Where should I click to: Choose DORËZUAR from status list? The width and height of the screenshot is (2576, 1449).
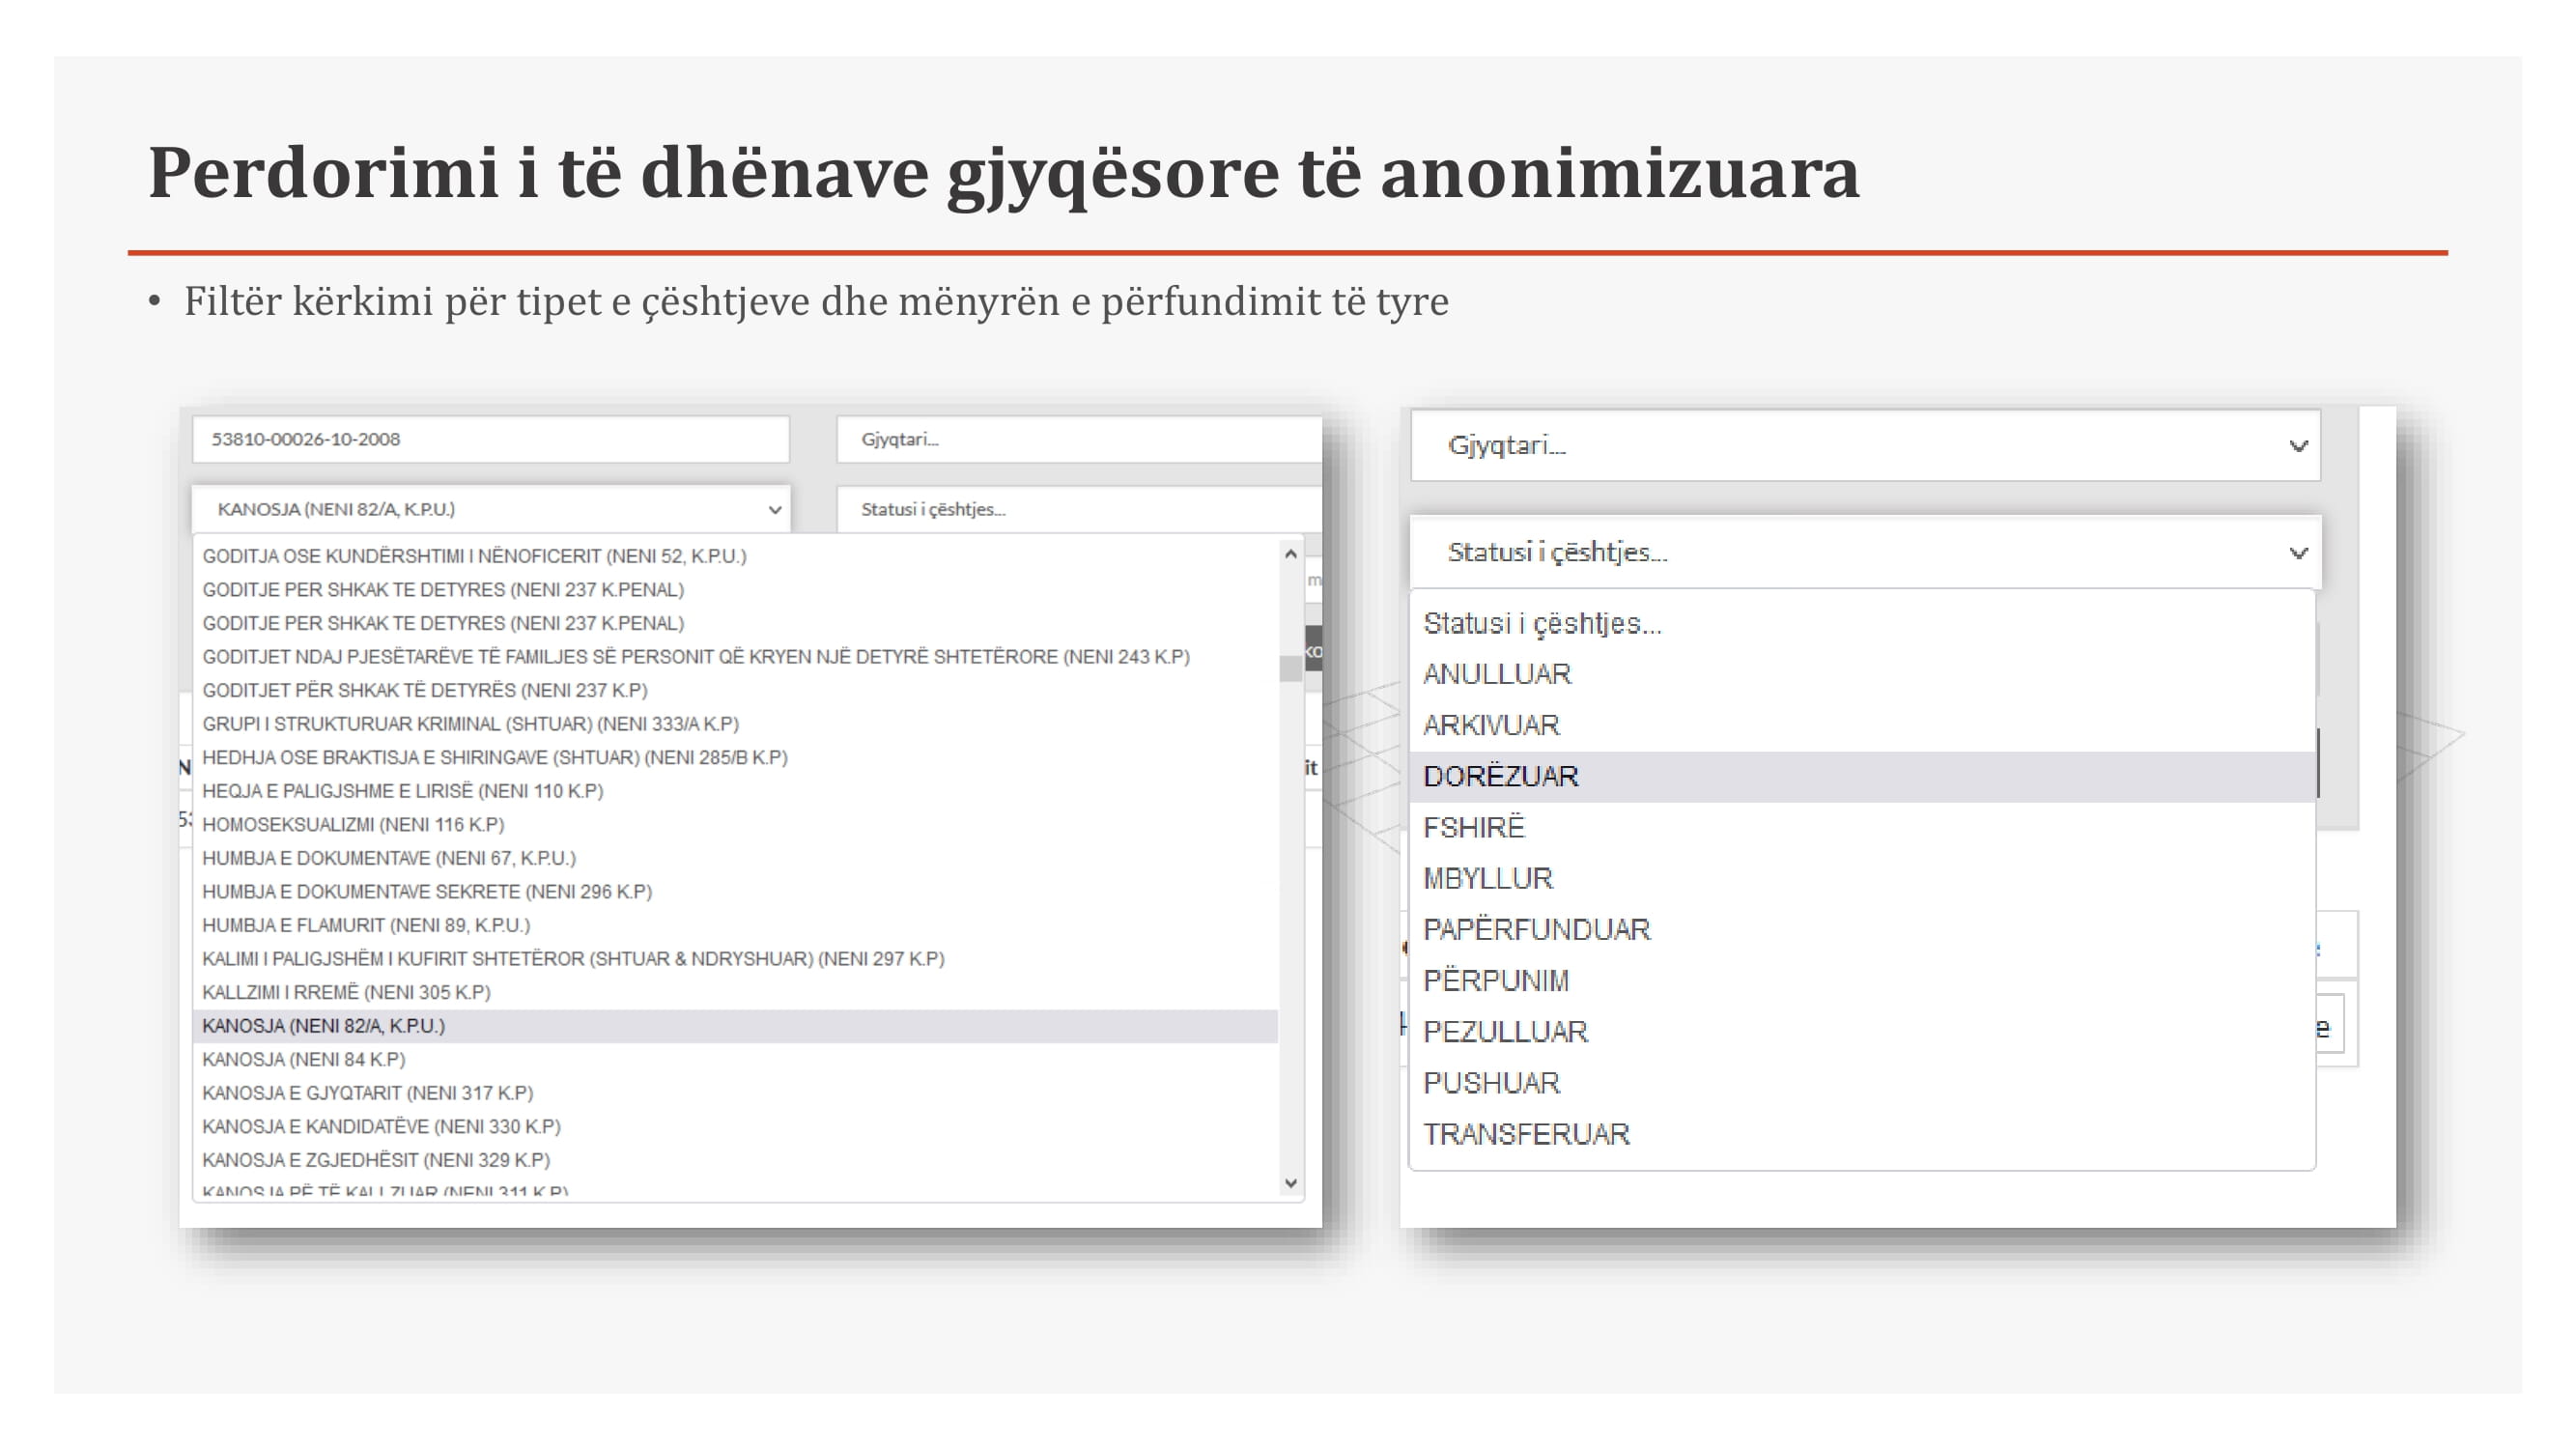coord(1500,776)
